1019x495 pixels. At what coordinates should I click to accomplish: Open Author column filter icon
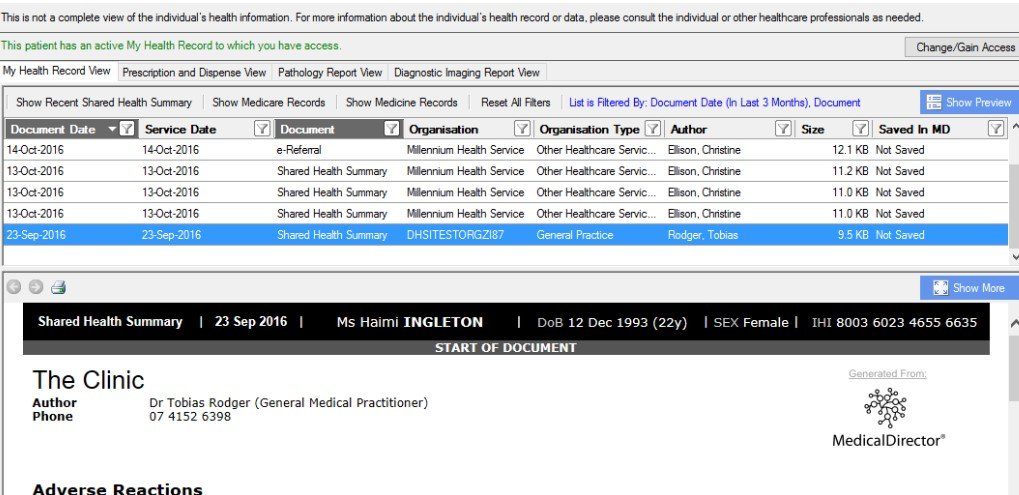coord(783,129)
